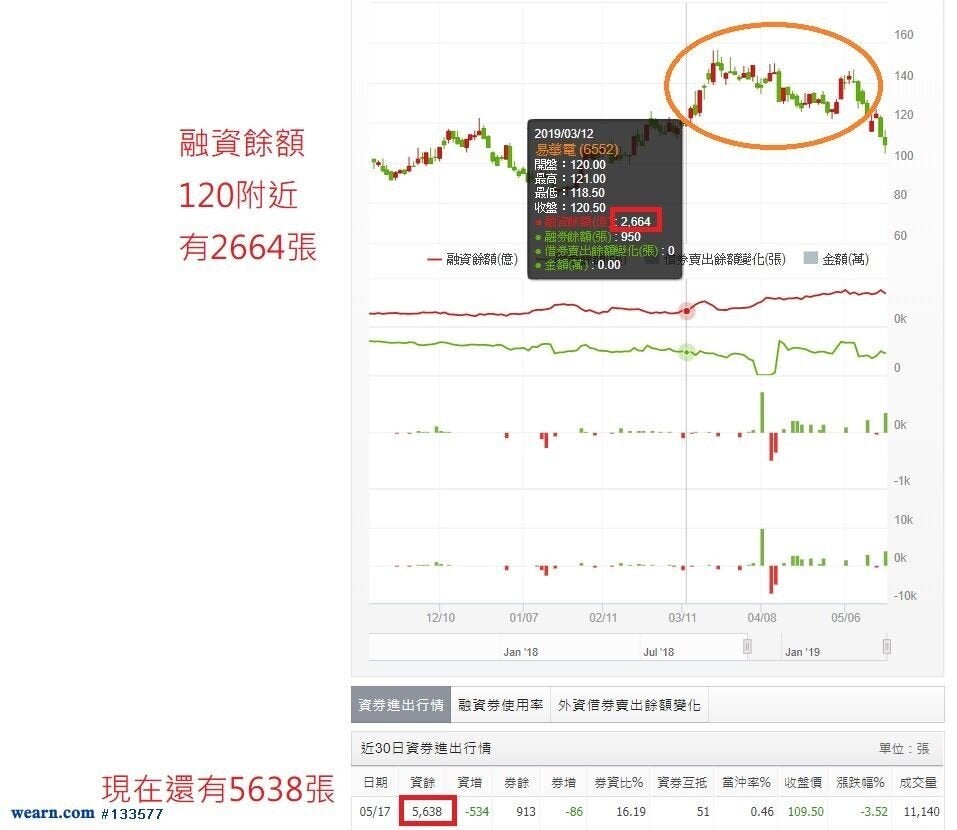Screen dimensions: 957x830
Task: Select the 資券進出行情 tab
Action: (401, 705)
